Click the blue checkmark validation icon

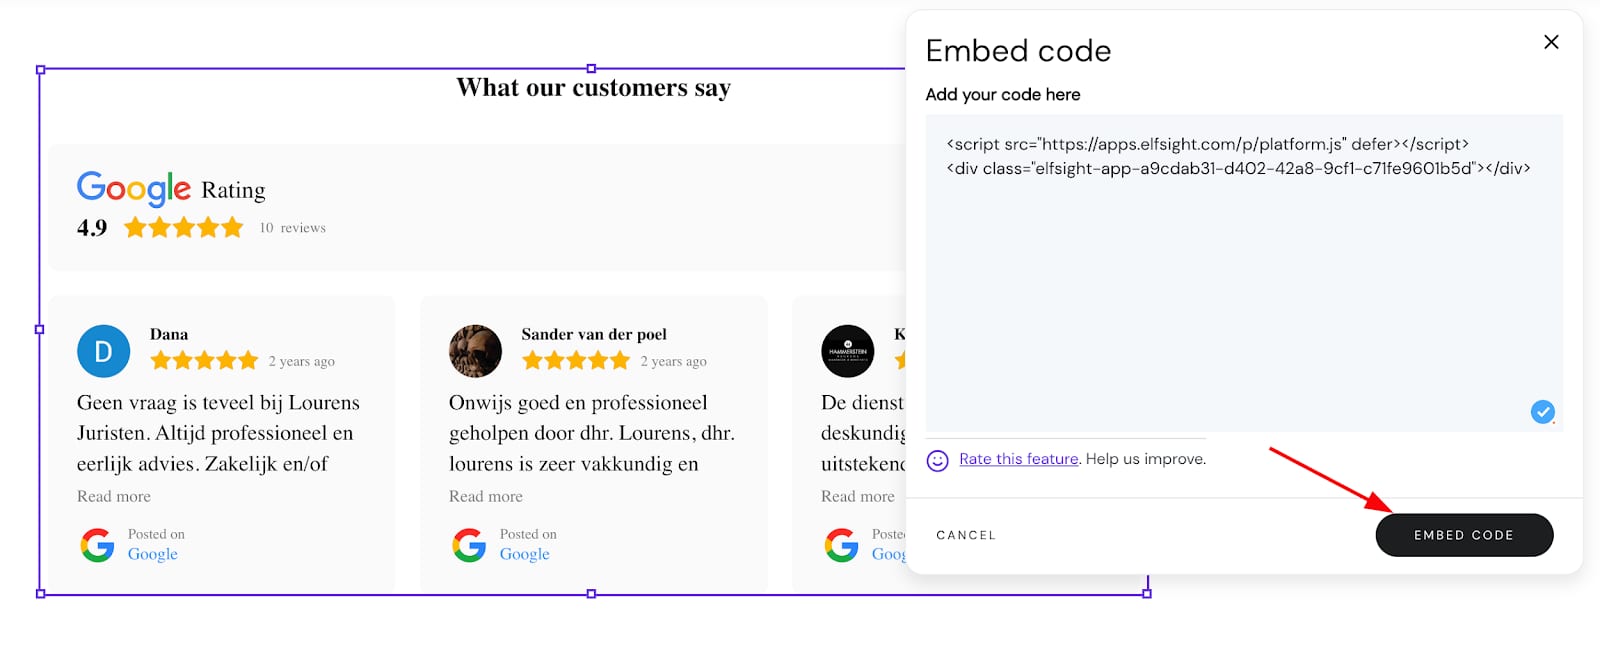click(x=1543, y=411)
